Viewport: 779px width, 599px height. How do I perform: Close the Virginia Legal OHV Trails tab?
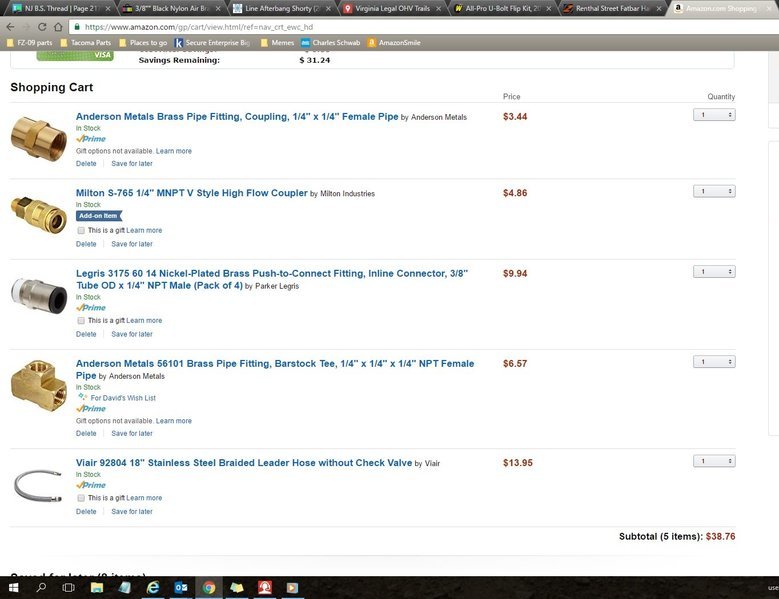pos(438,8)
